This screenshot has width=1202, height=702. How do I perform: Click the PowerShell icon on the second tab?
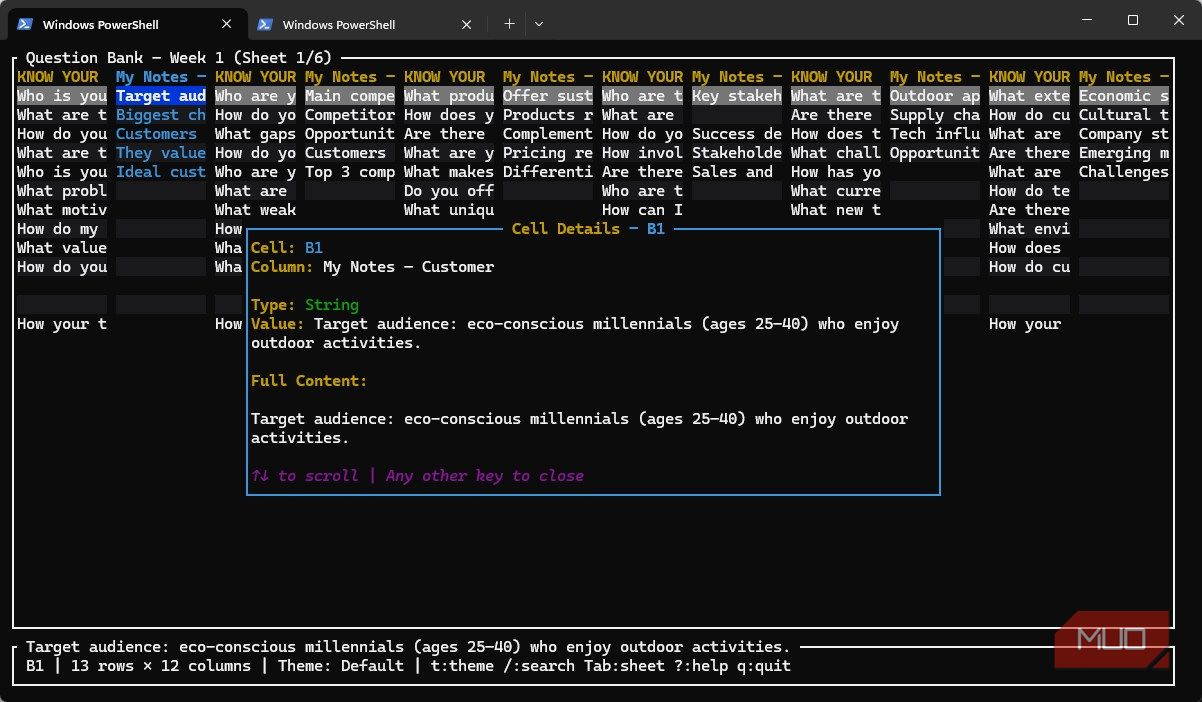[266, 24]
